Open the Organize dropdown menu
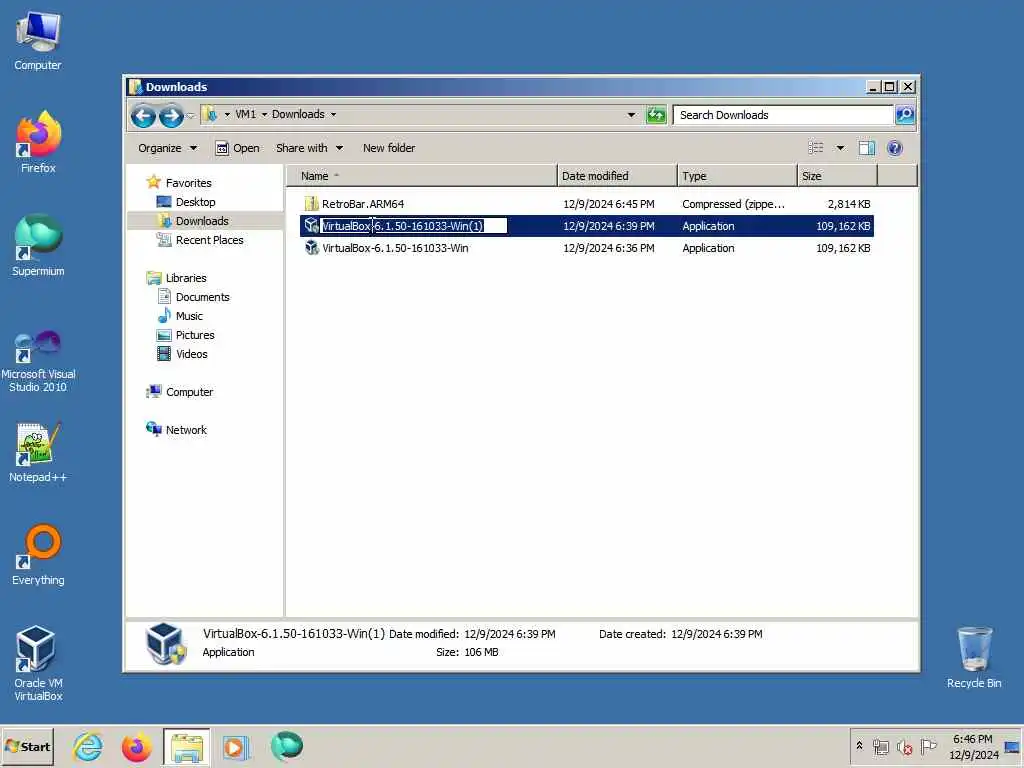The width and height of the screenshot is (1024, 768). [x=167, y=148]
